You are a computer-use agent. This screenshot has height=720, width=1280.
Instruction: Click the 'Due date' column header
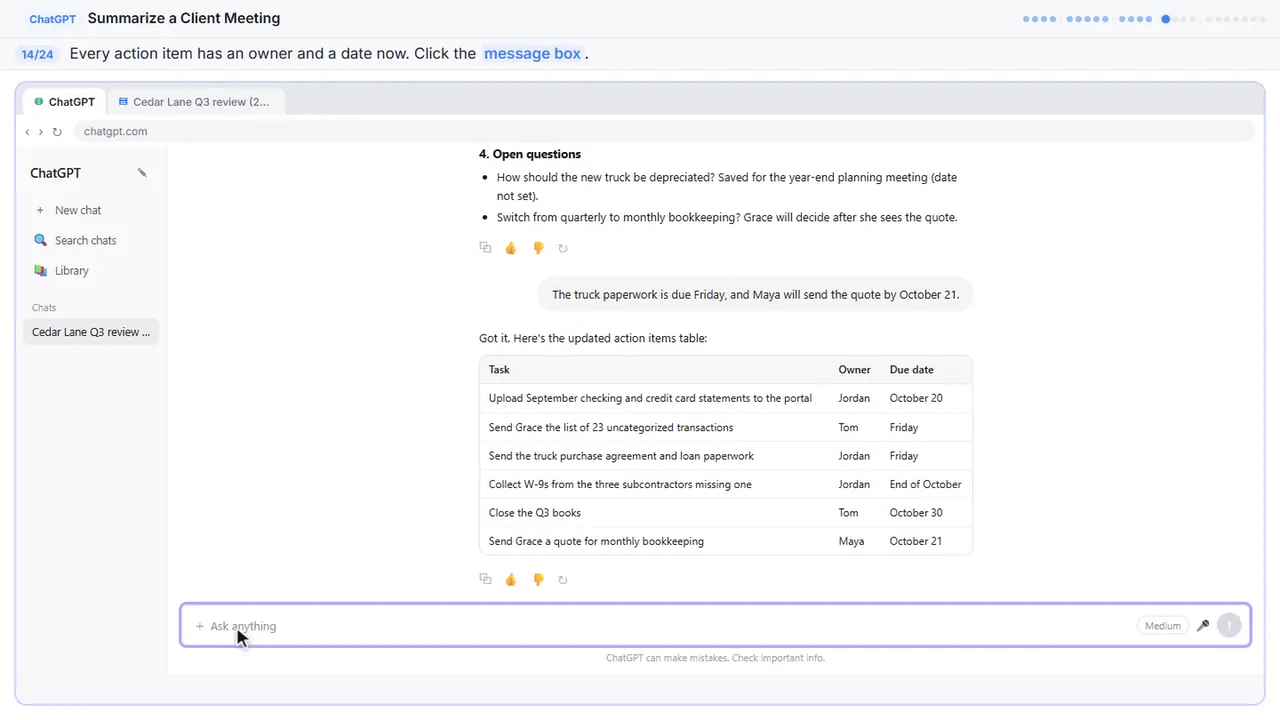(912, 370)
